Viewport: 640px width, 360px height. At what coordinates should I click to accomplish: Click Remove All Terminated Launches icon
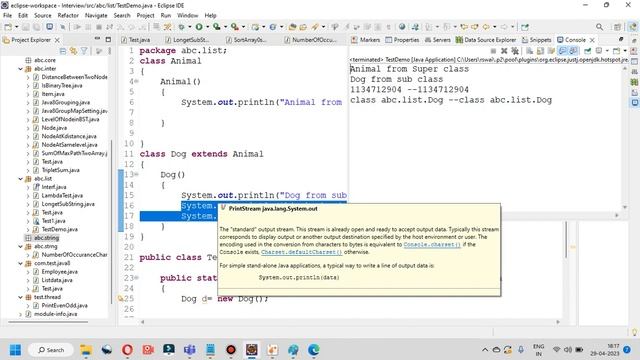tap(515, 51)
